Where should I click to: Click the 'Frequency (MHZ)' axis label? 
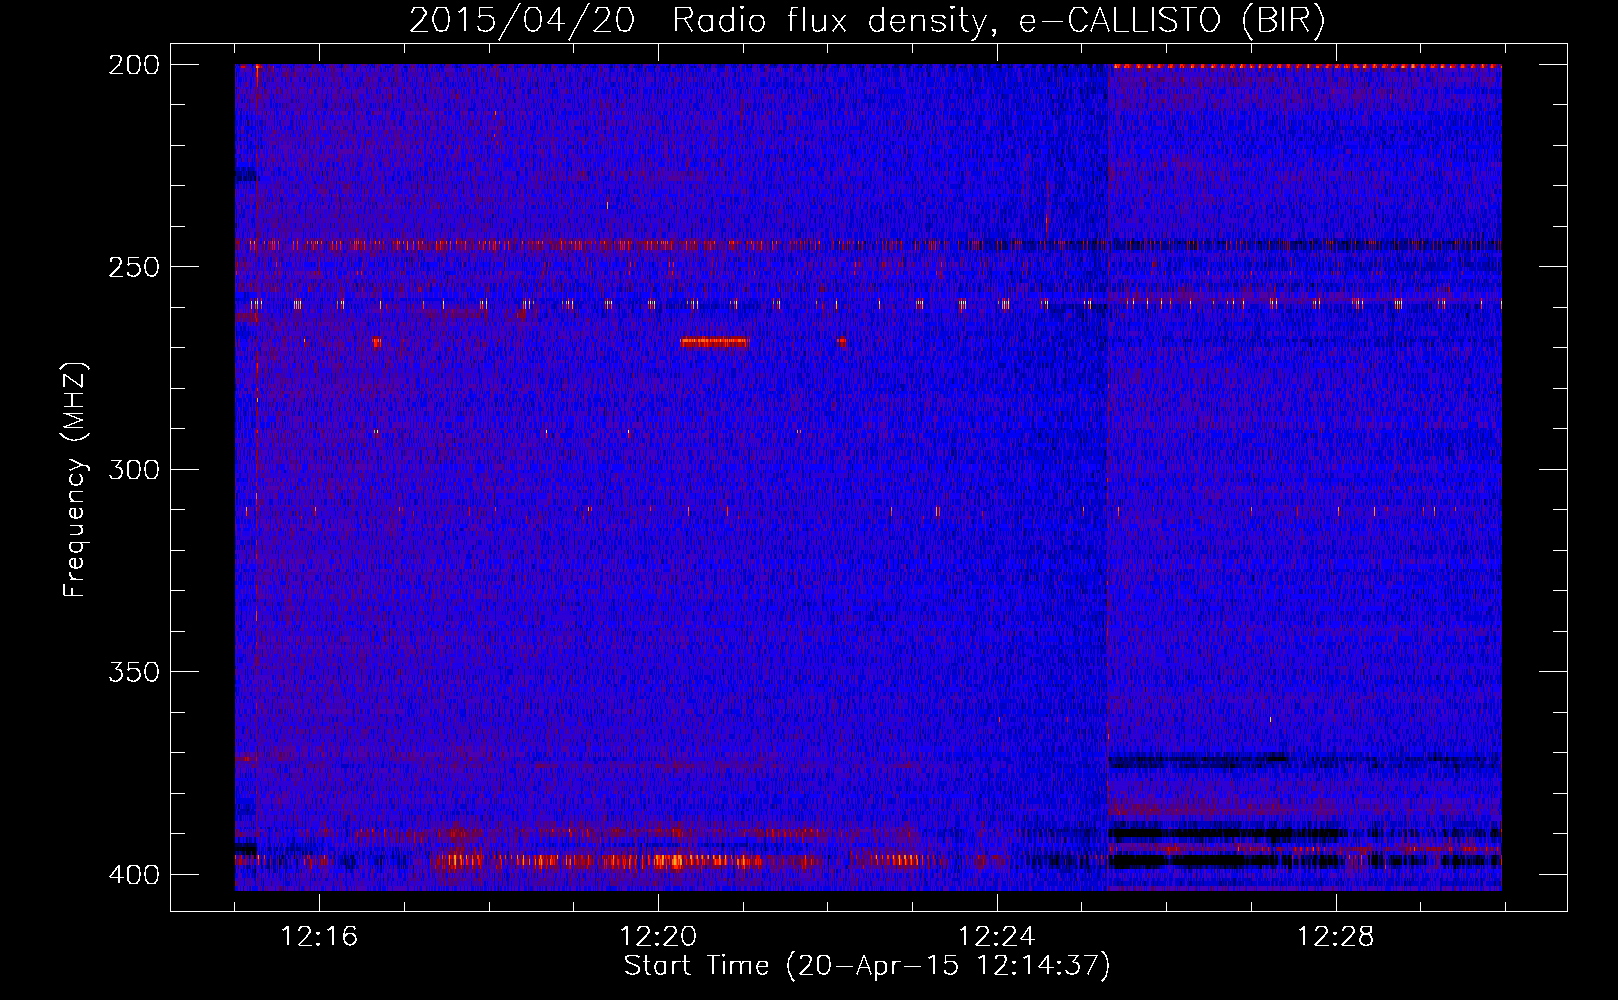point(75,478)
